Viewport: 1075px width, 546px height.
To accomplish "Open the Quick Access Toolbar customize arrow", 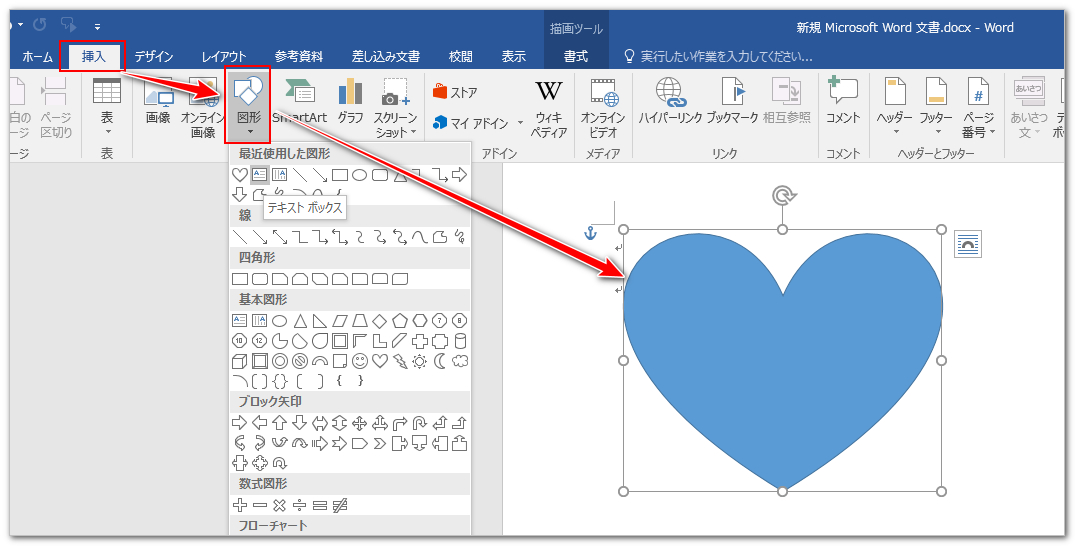I will pos(97,27).
